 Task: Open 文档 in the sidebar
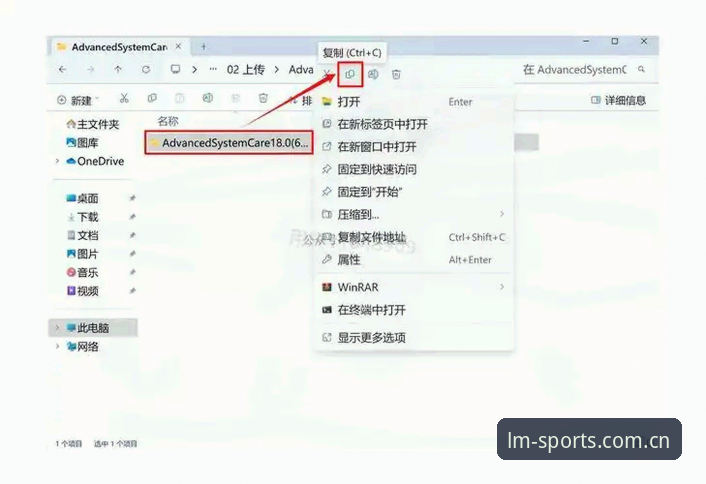(x=82, y=235)
